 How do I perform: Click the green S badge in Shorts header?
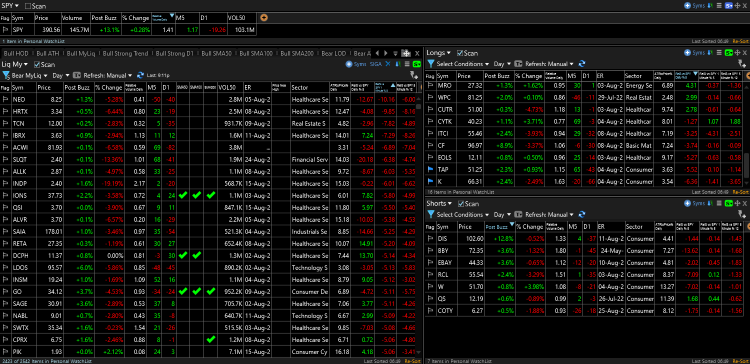729,204
